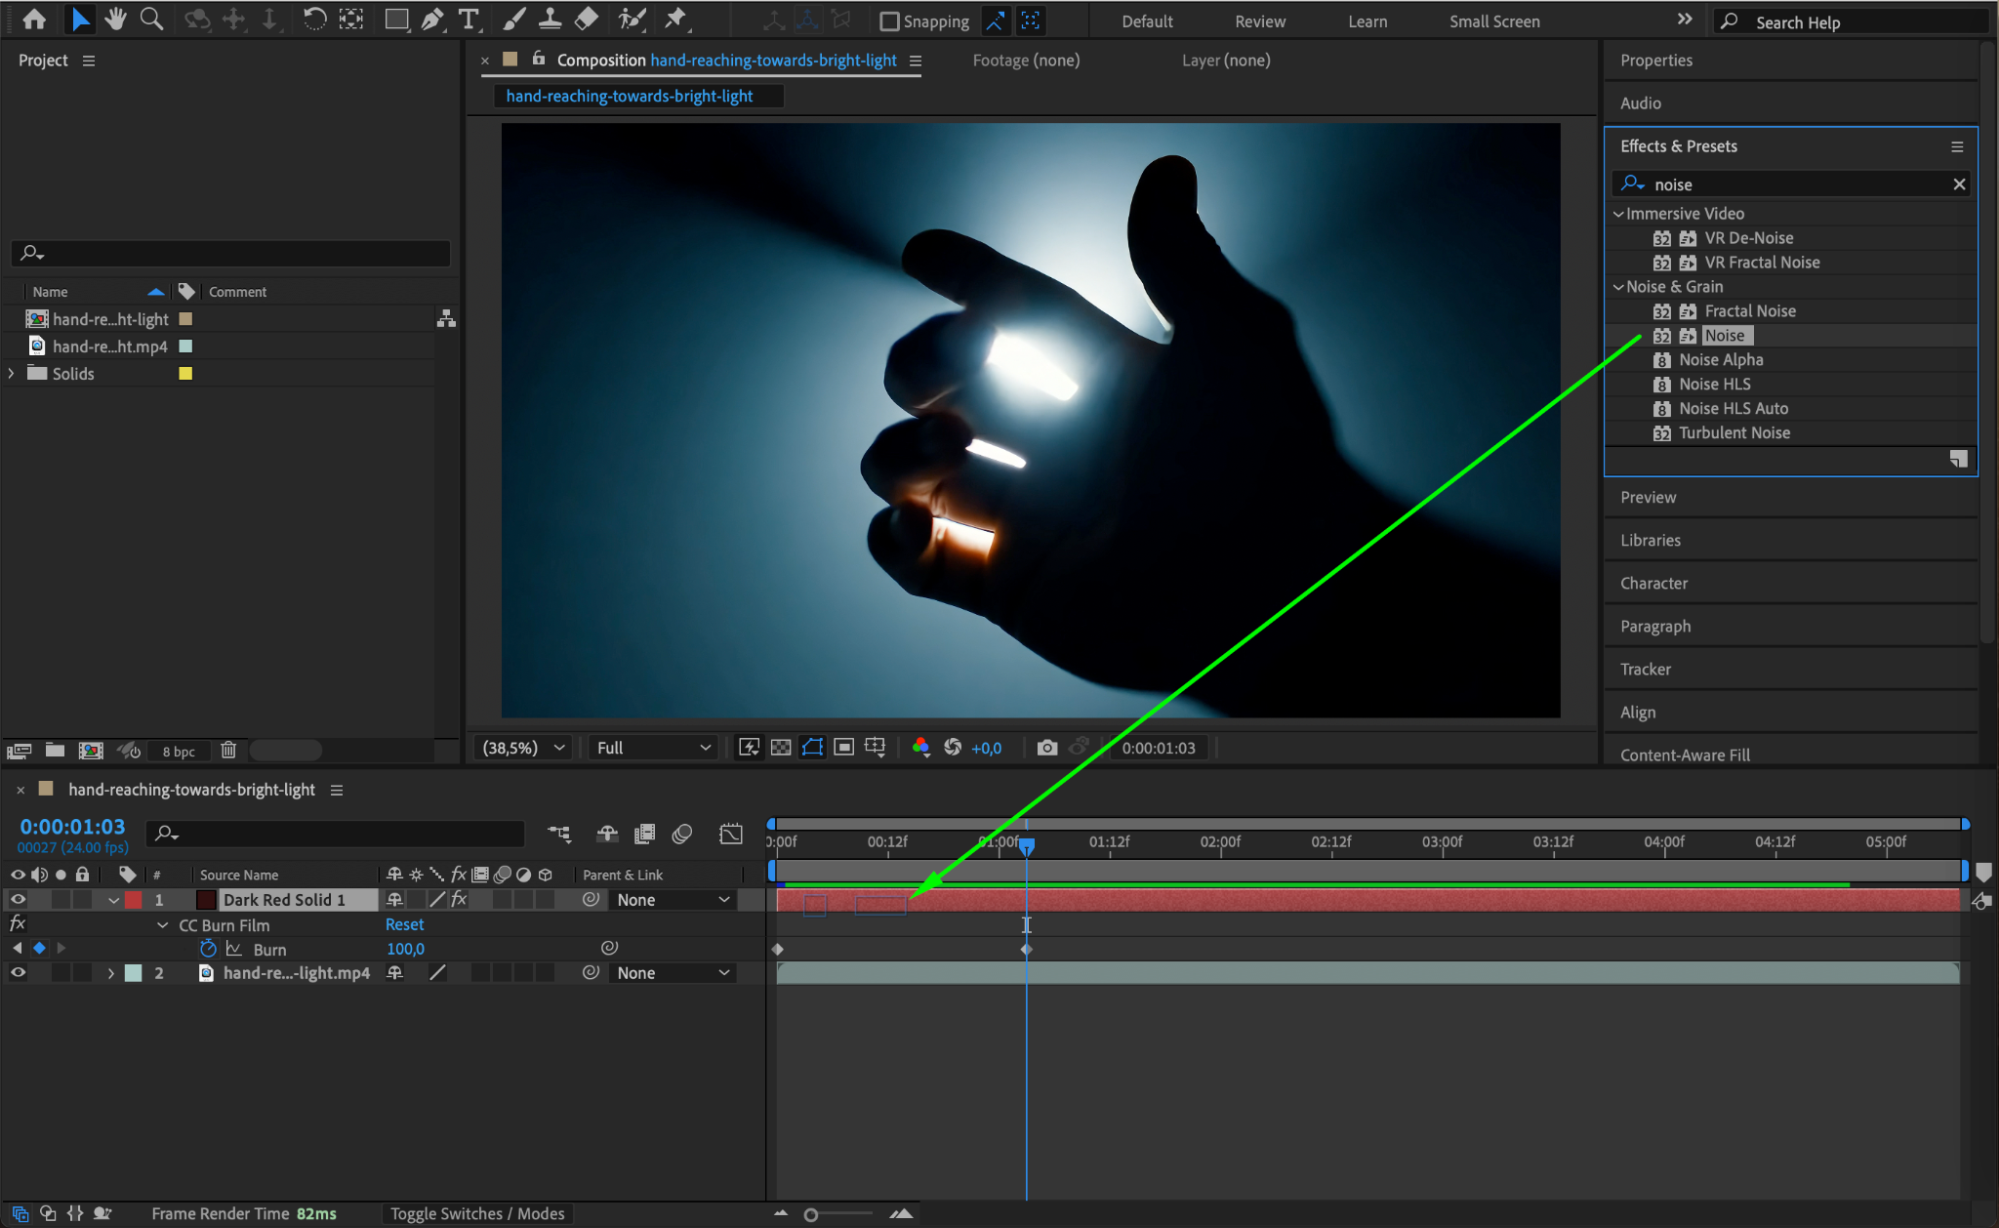Open the Layer (none) tab
The width and height of the screenshot is (1999, 1228).
(x=1226, y=60)
